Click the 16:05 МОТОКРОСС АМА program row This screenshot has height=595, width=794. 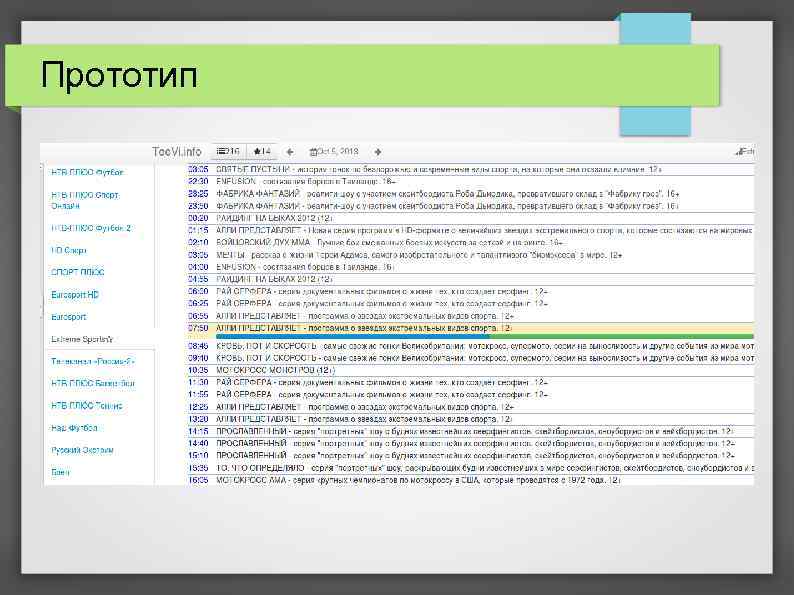pos(470,480)
